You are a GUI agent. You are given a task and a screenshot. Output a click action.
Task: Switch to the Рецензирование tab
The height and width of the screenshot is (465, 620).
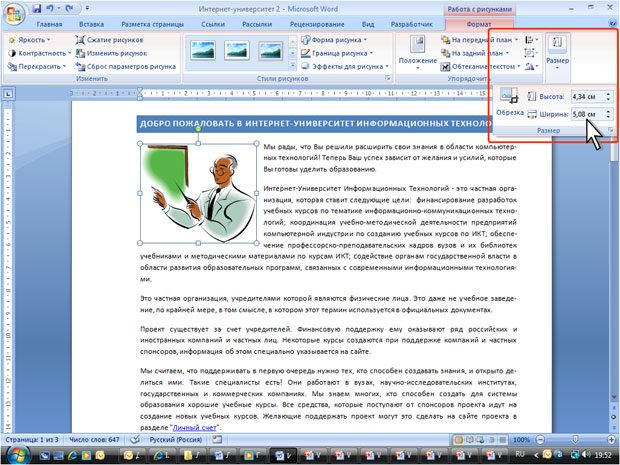pyautogui.click(x=317, y=24)
